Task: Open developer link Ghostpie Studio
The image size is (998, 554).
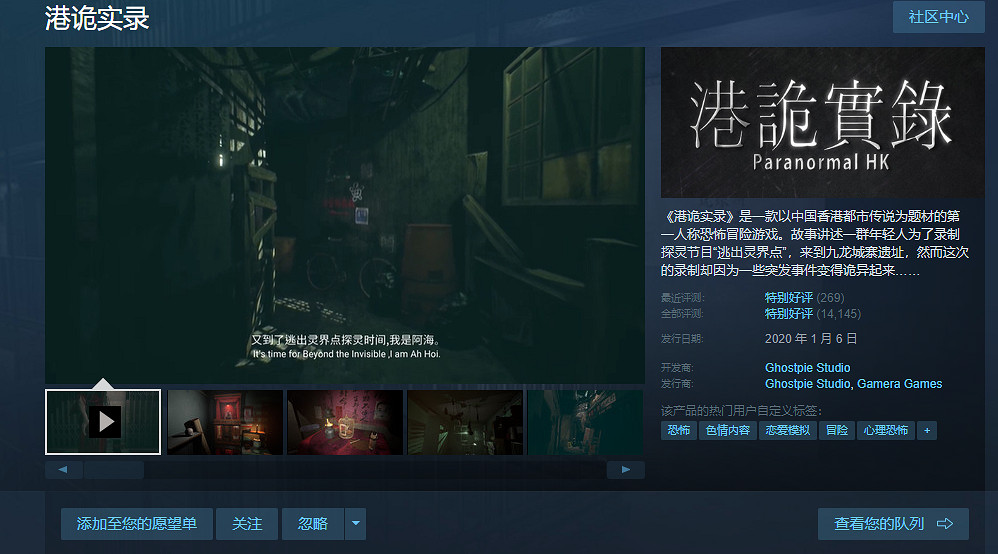Action: (807, 368)
